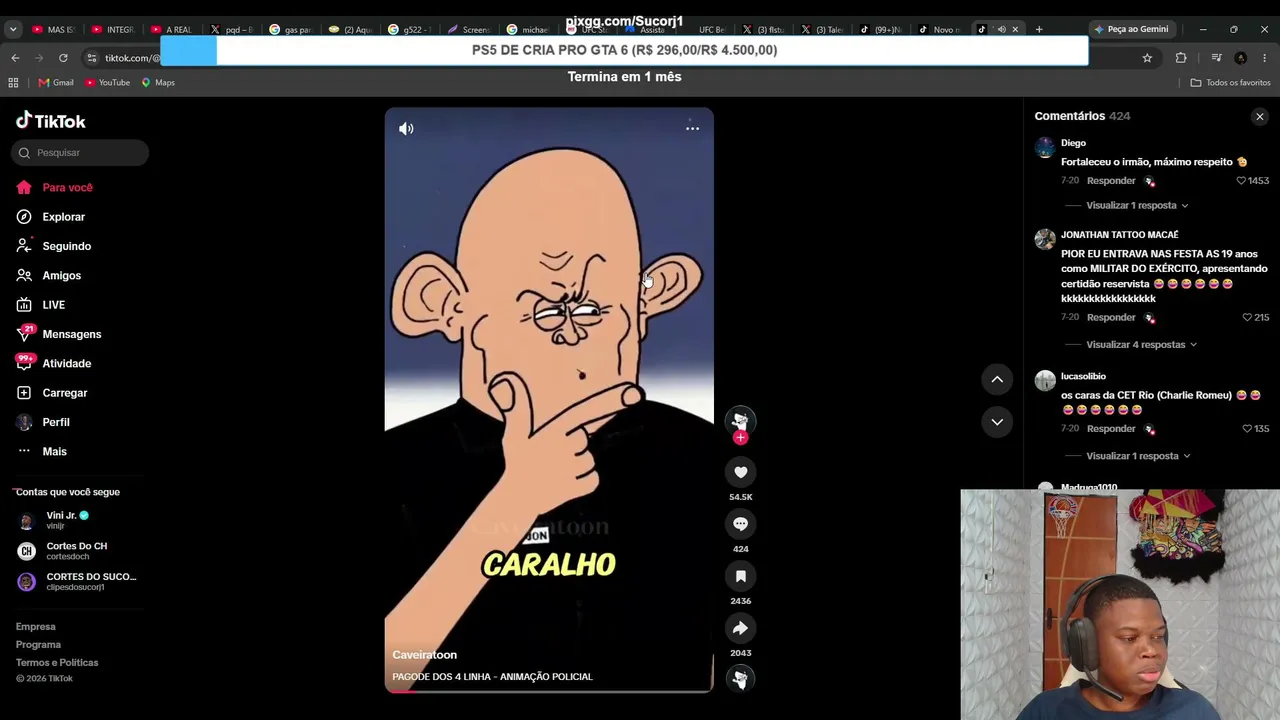Screen dimensions: 1280x720
Task: Open the YouTube bookmark
Action: pos(107,83)
